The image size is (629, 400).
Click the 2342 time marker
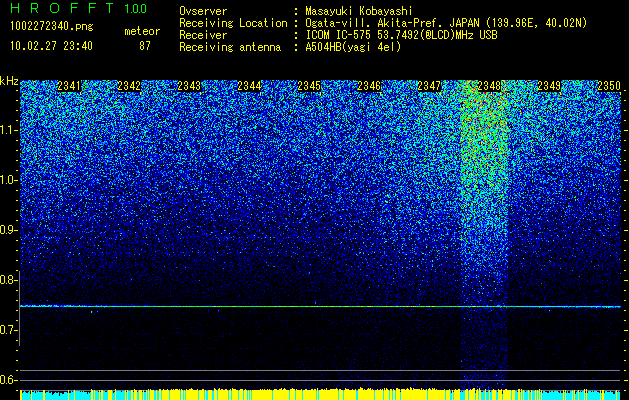coord(129,86)
